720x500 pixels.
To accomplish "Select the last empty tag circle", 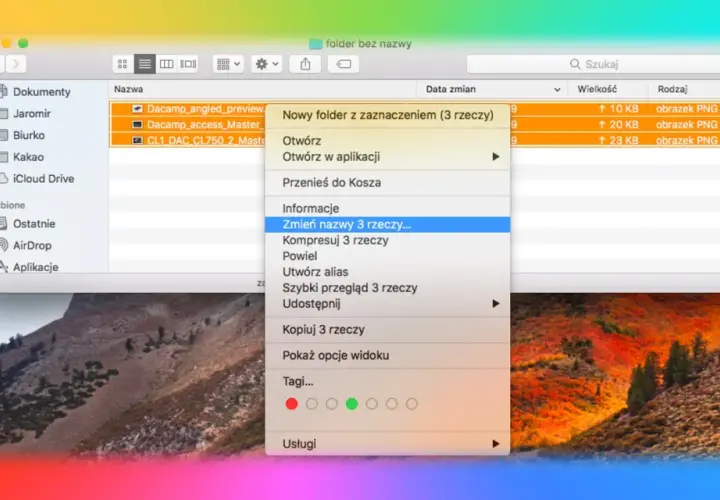I will [412, 404].
